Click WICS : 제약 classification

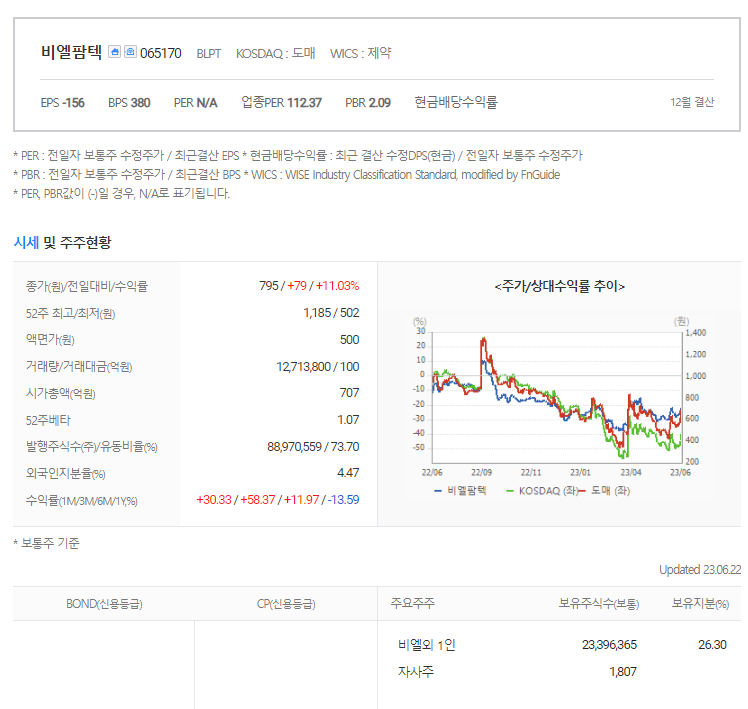pos(361,53)
